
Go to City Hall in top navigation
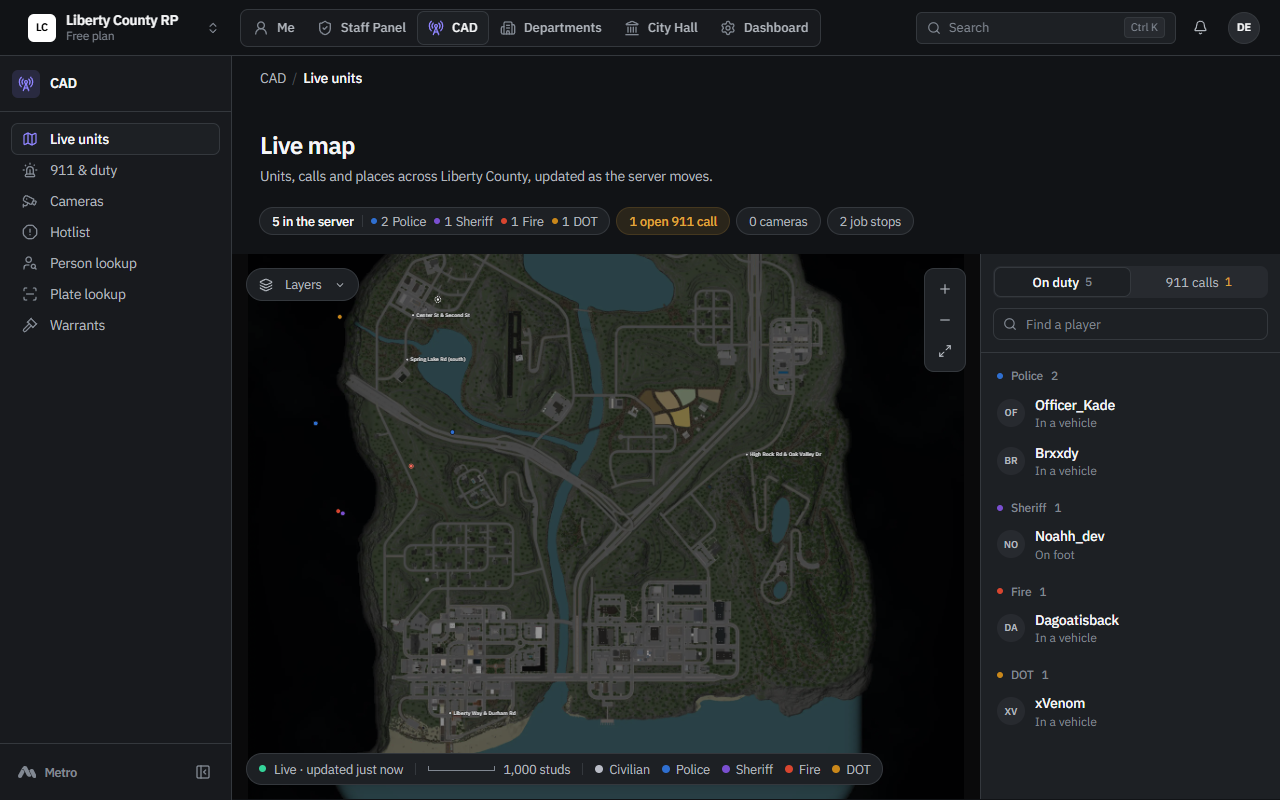tap(661, 28)
